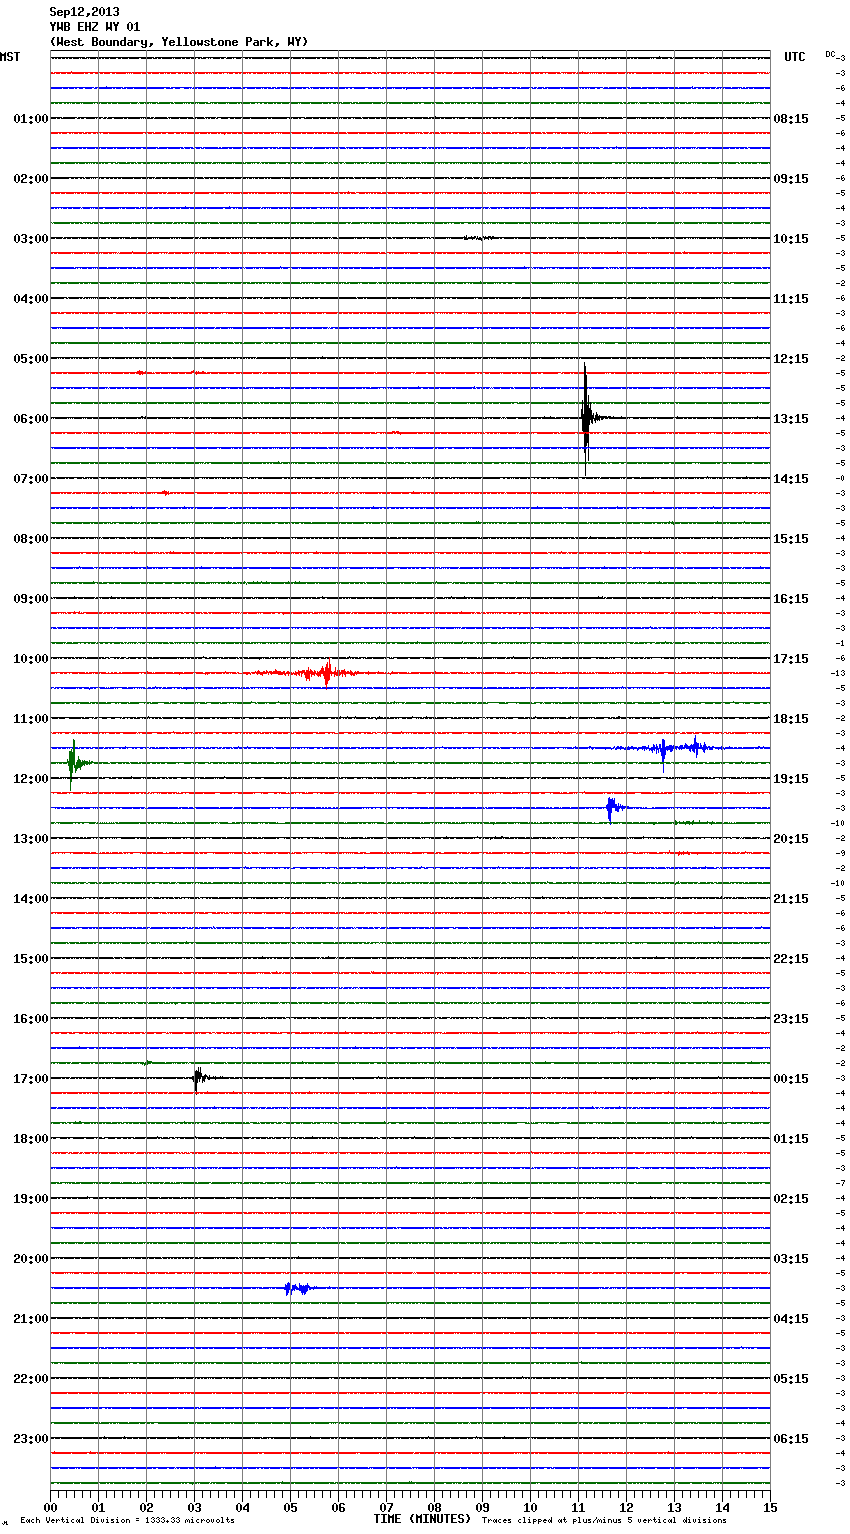Click the 09 minute axis tick label
850x1534 pixels.
pos(482,1507)
